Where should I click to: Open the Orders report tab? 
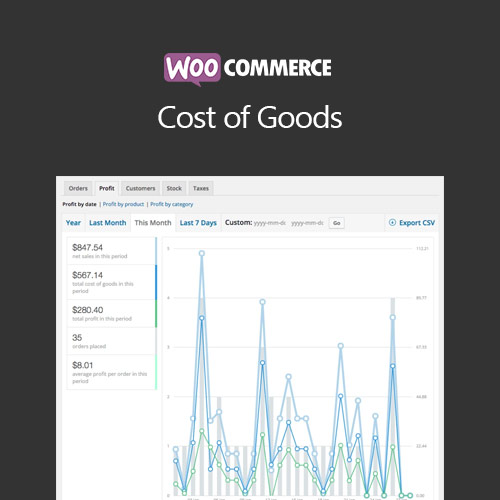pyautogui.click(x=78, y=188)
